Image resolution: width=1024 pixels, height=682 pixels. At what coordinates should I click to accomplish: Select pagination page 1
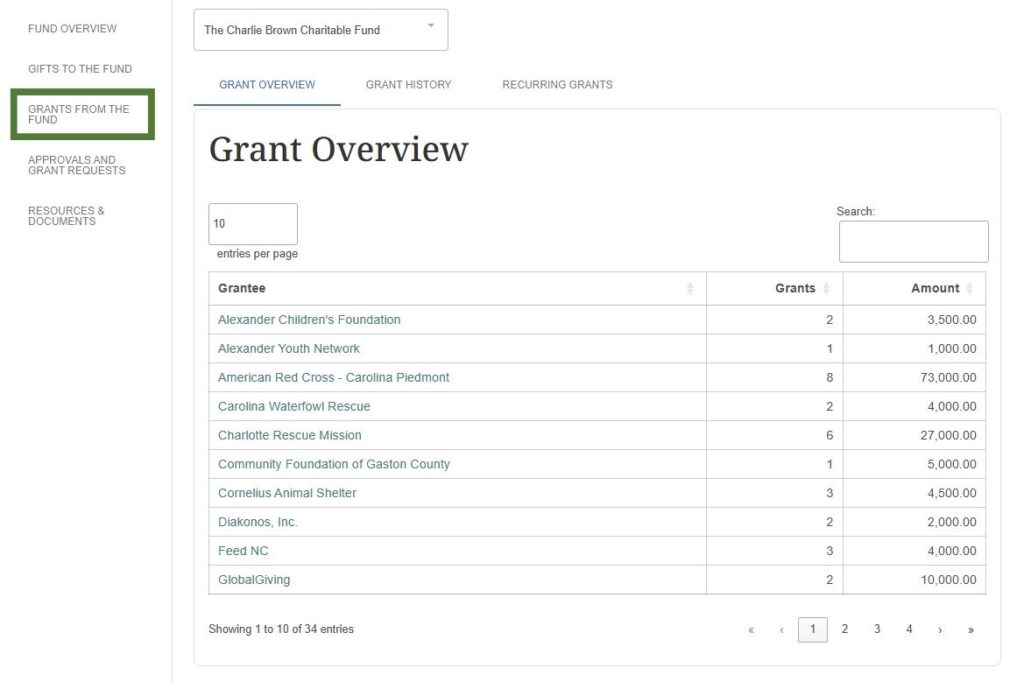tap(812, 630)
